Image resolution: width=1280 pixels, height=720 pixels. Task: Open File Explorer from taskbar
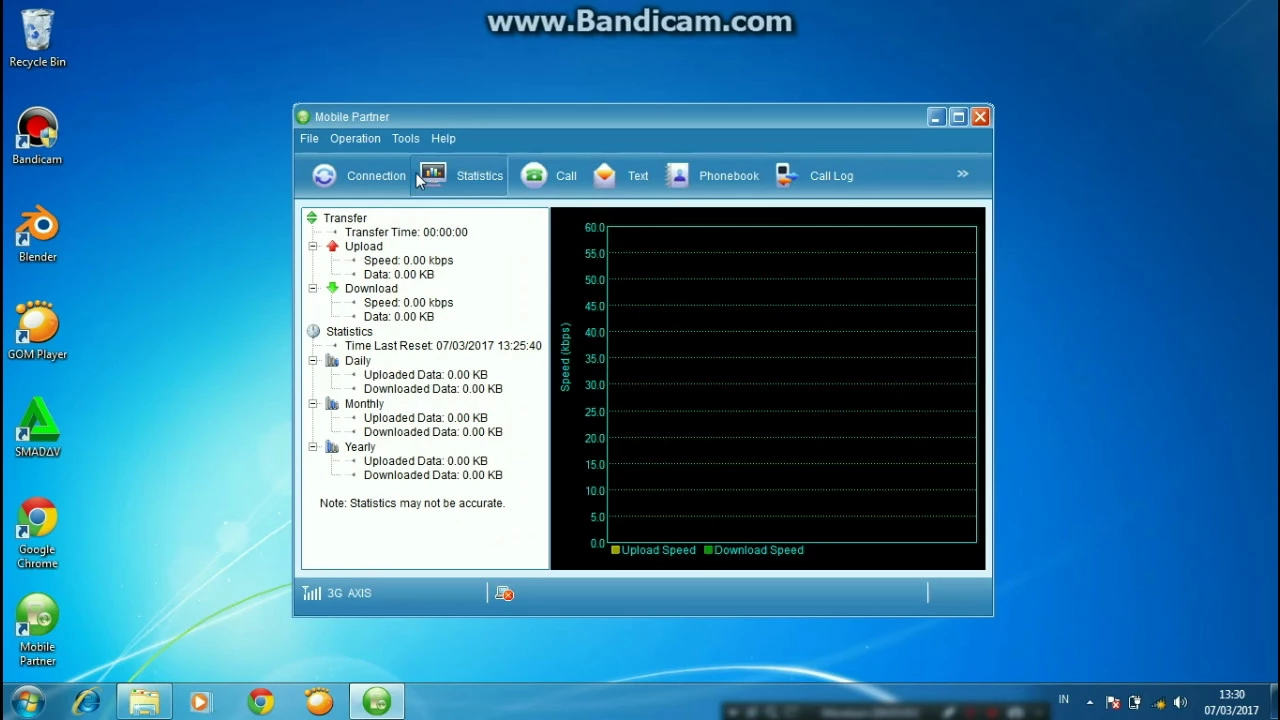(144, 702)
